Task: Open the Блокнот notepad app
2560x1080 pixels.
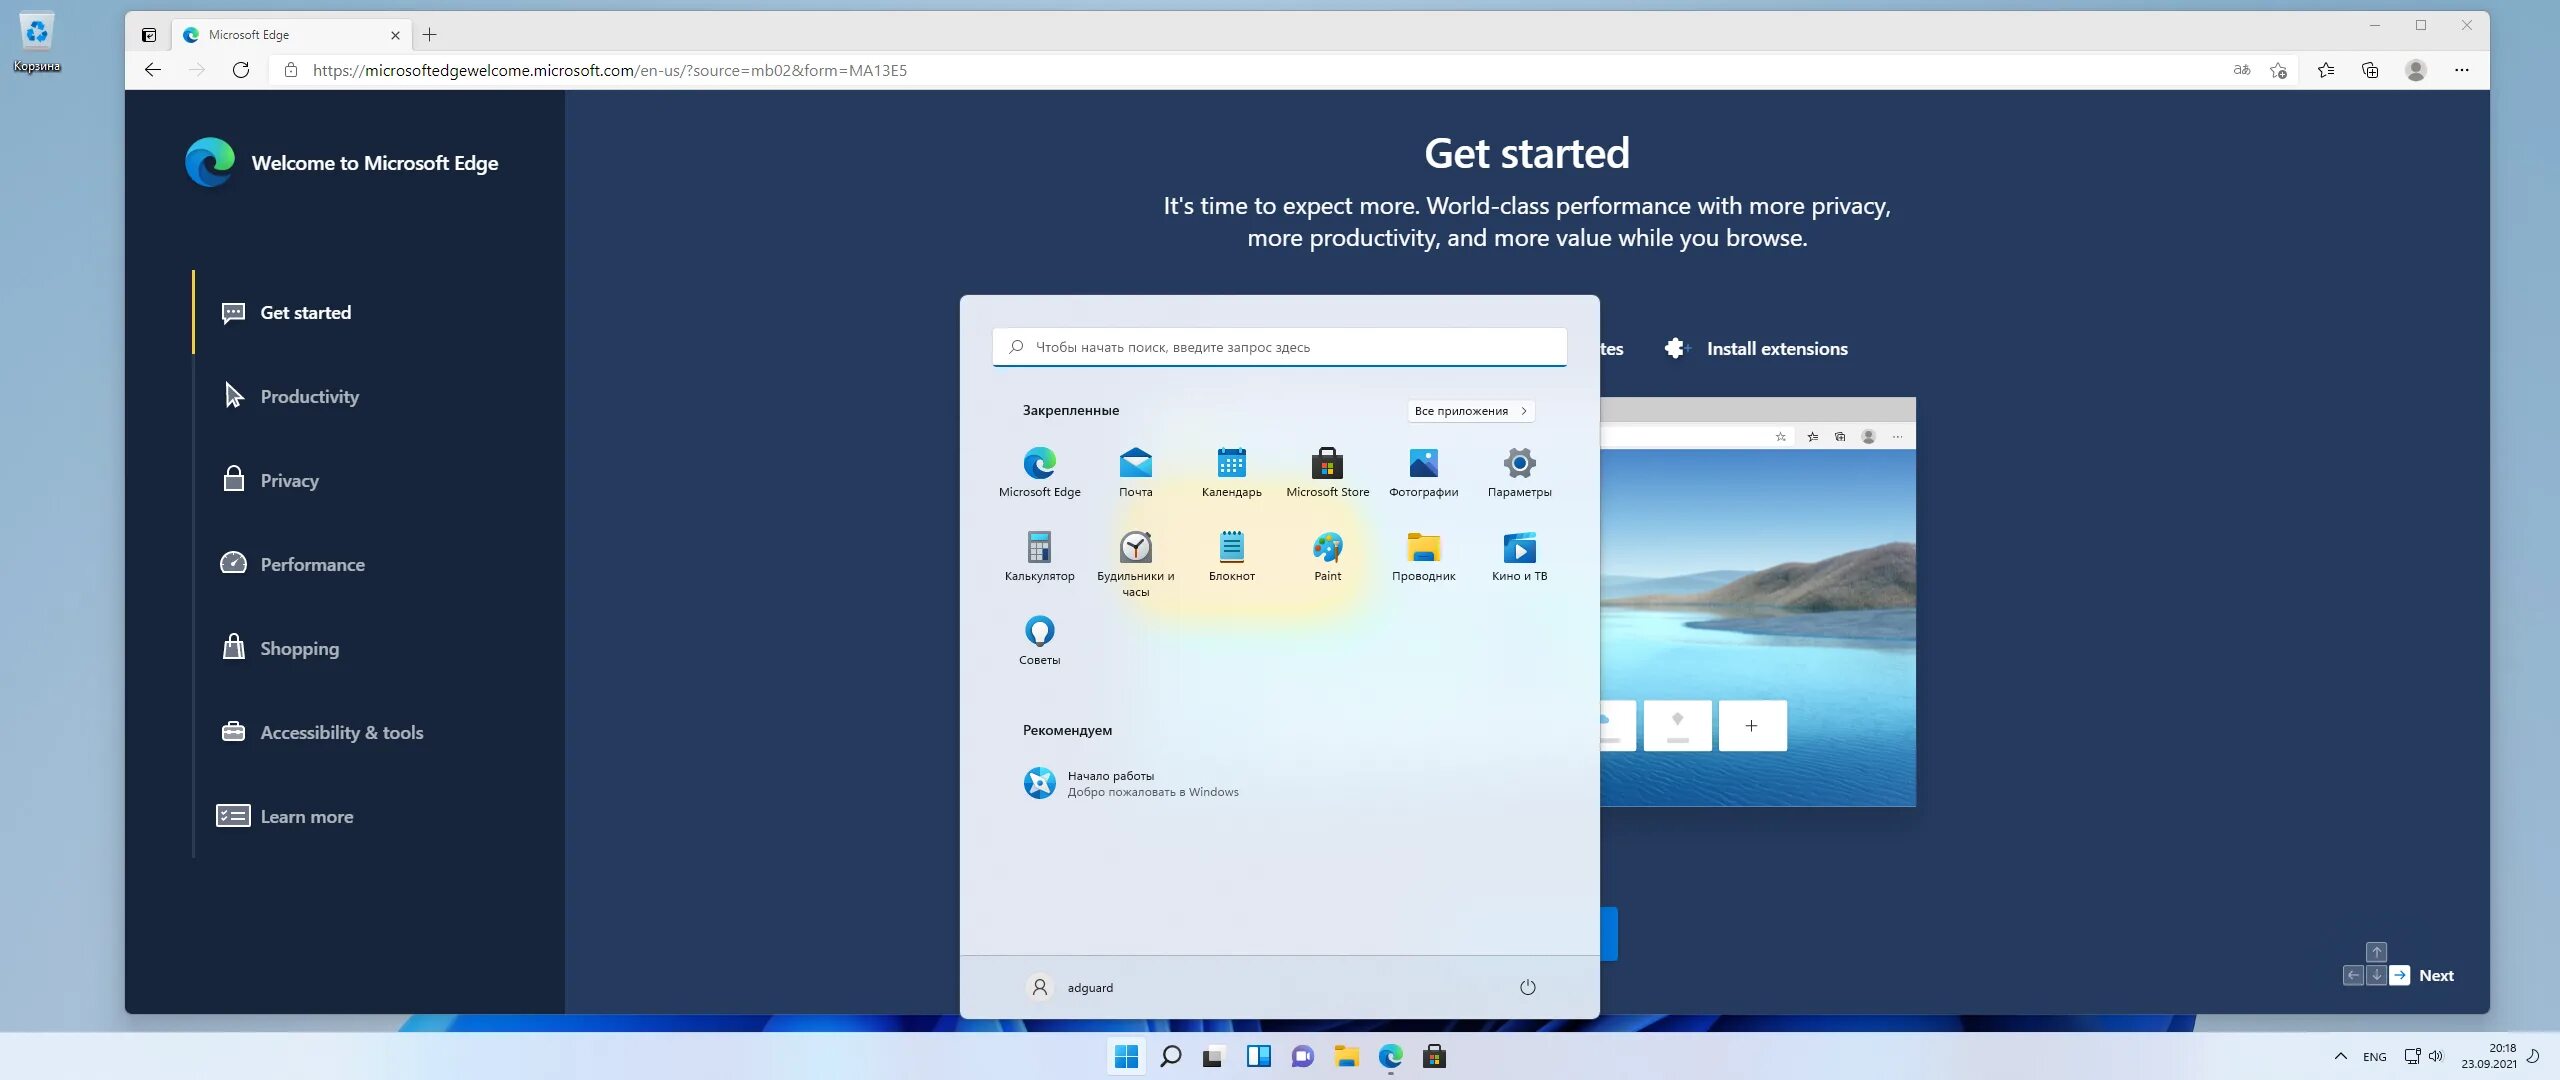Action: (1231, 556)
